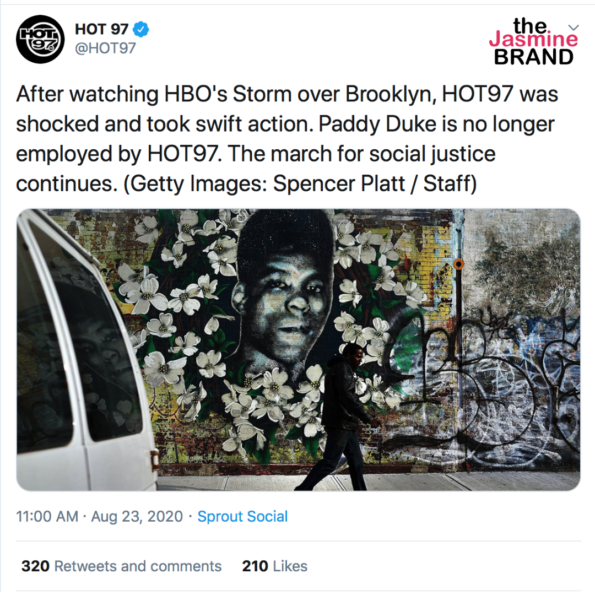595x595 pixels.
Task: Click the blue verified checkmark badge
Action: point(141,29)
